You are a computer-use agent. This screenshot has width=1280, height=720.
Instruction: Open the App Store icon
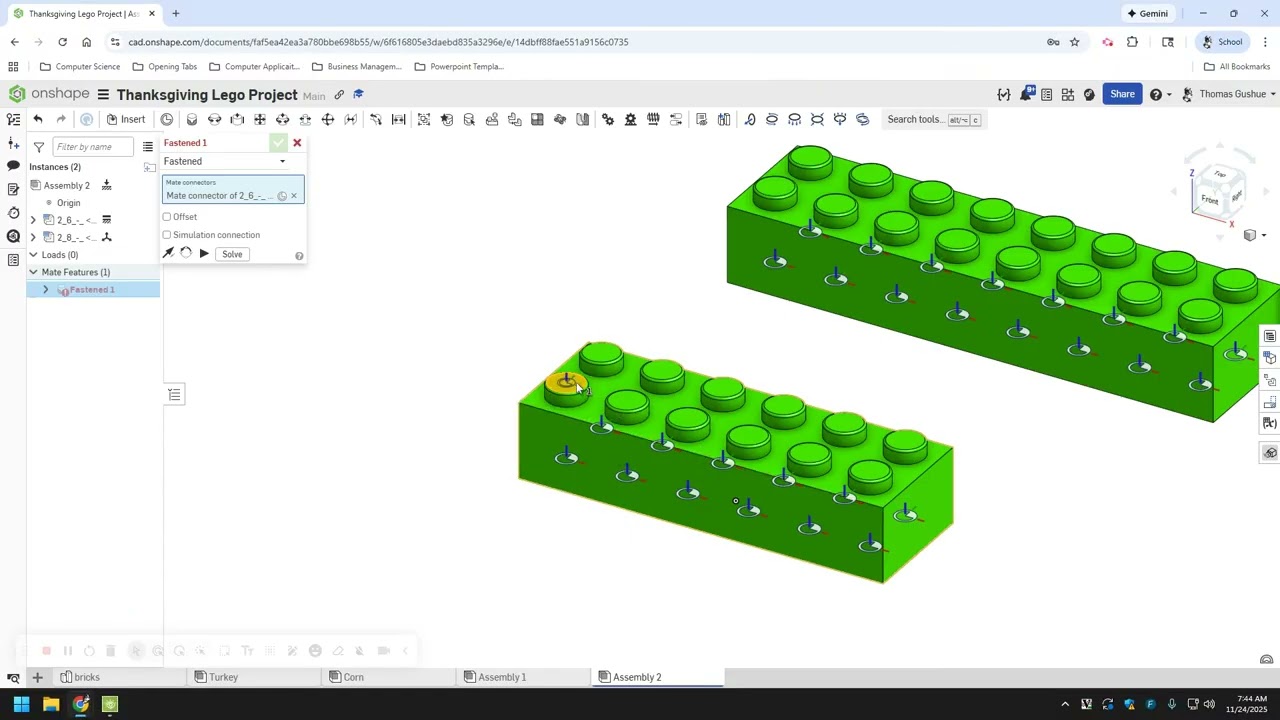pos(1068,94)
